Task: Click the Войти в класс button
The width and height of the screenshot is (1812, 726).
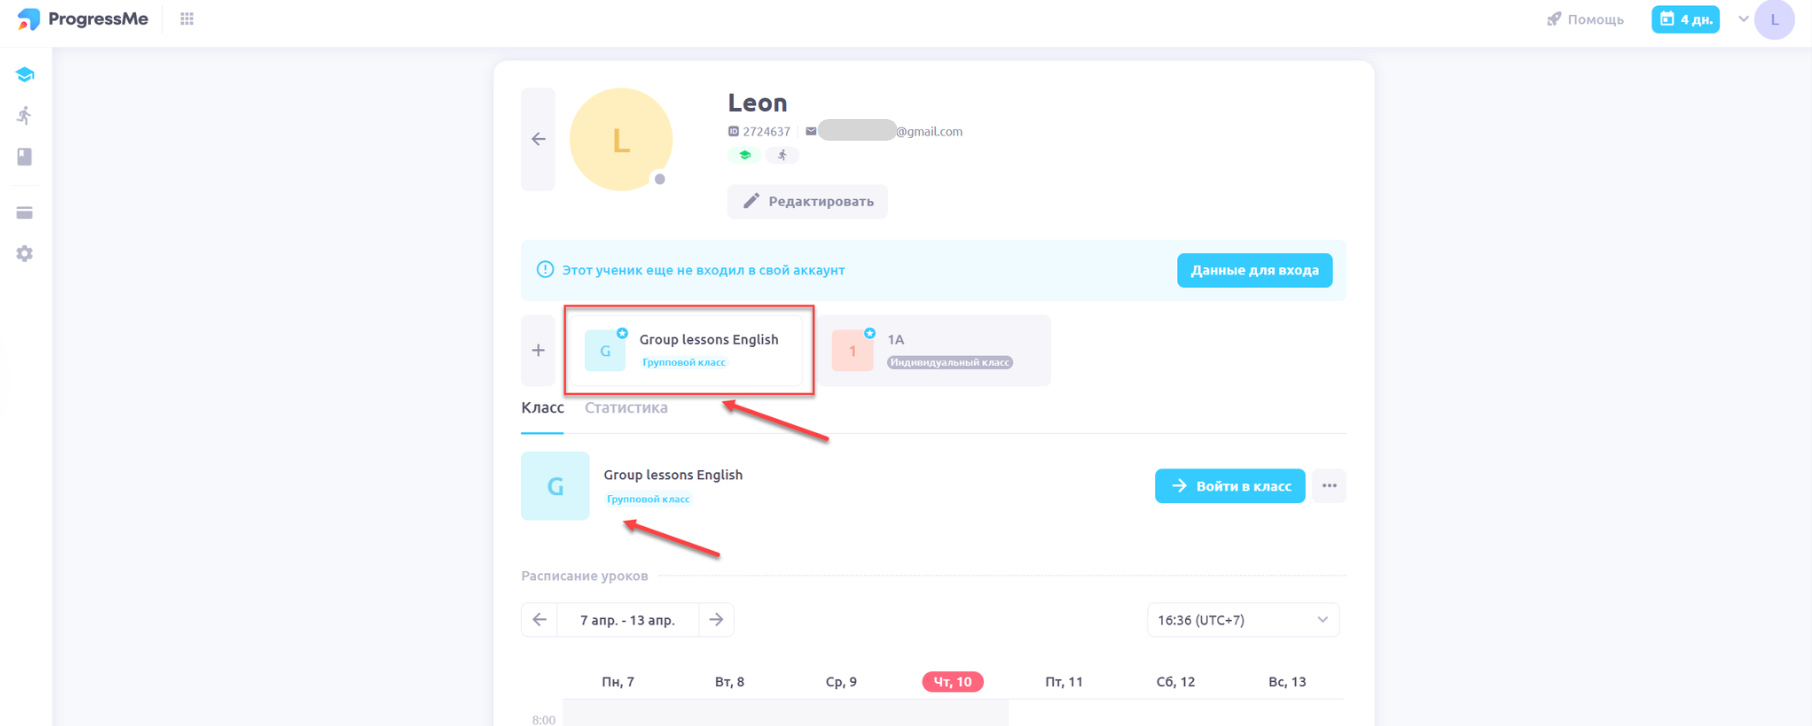Action: pos(1230,486)
